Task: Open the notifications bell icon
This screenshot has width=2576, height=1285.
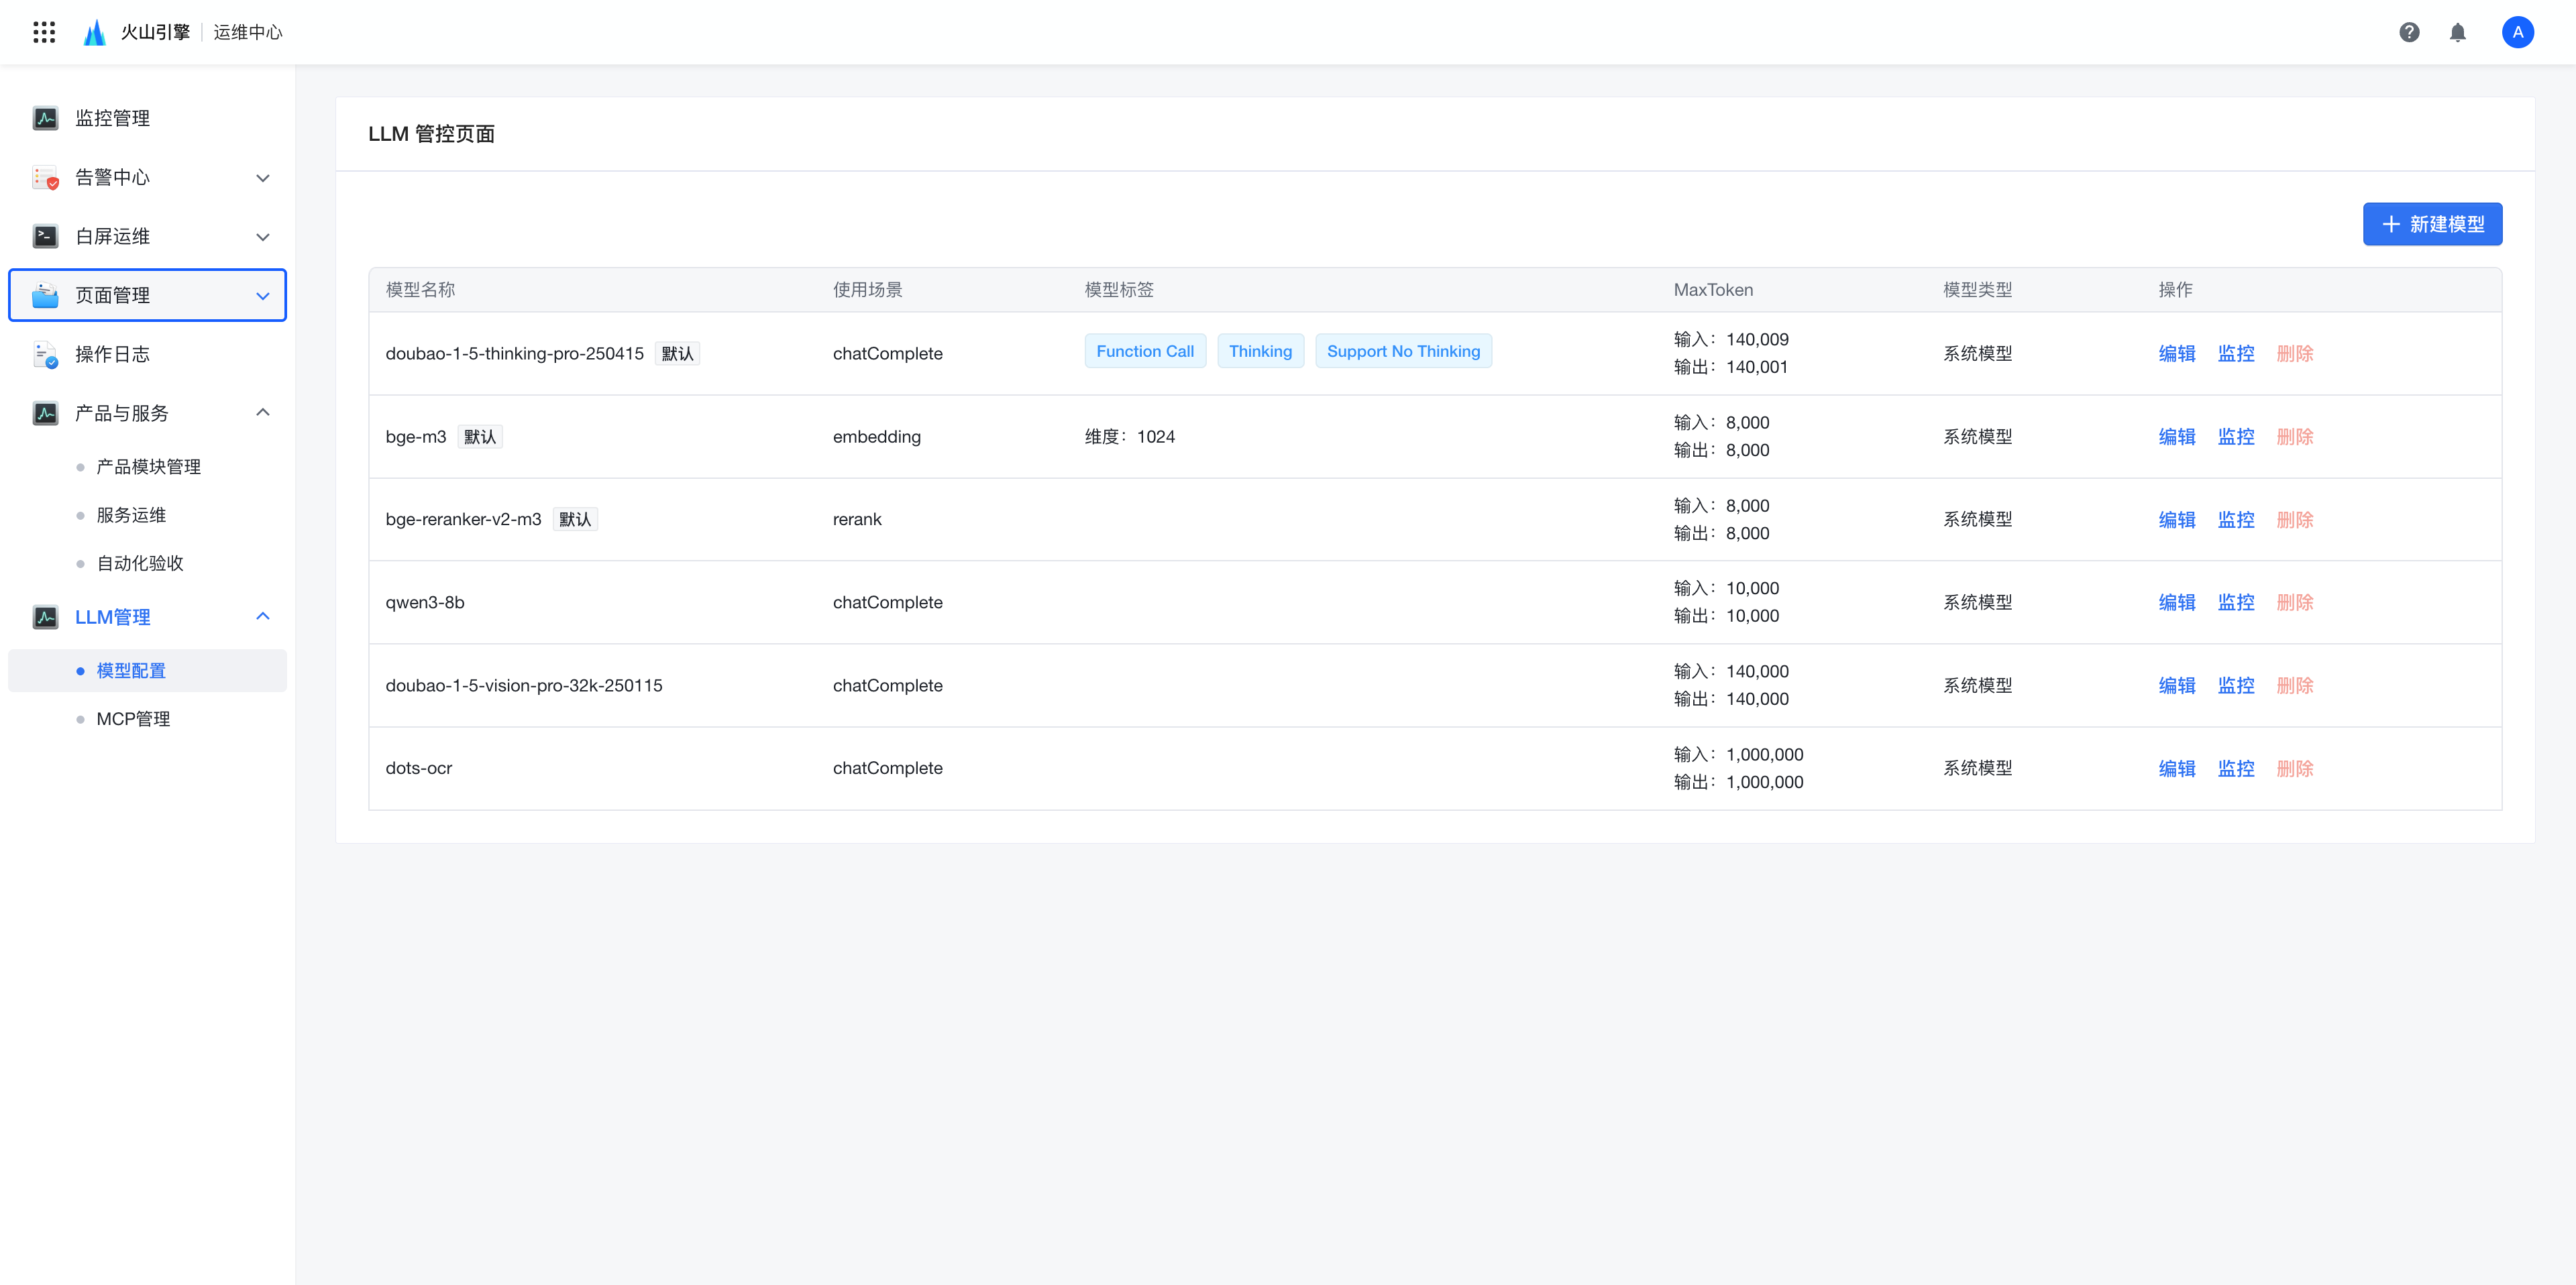Action: click(2457, 32)
